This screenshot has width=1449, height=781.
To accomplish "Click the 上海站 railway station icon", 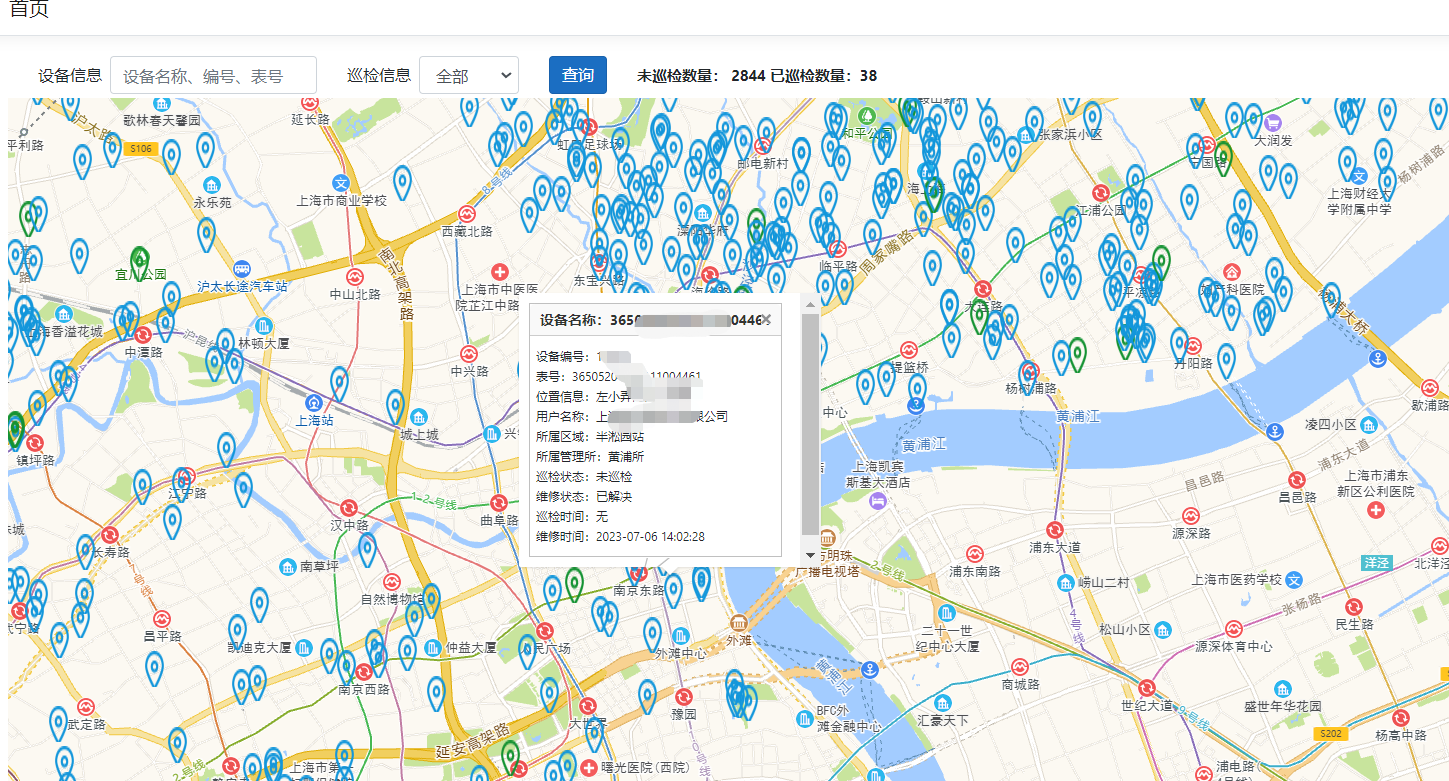I will [315, 402].
